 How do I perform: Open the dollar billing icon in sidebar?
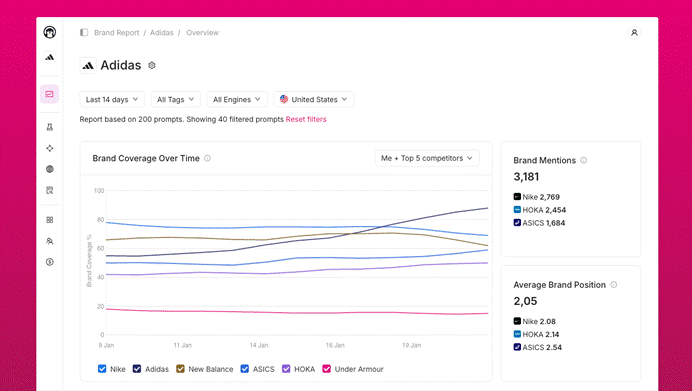click(x=50, y=262)
